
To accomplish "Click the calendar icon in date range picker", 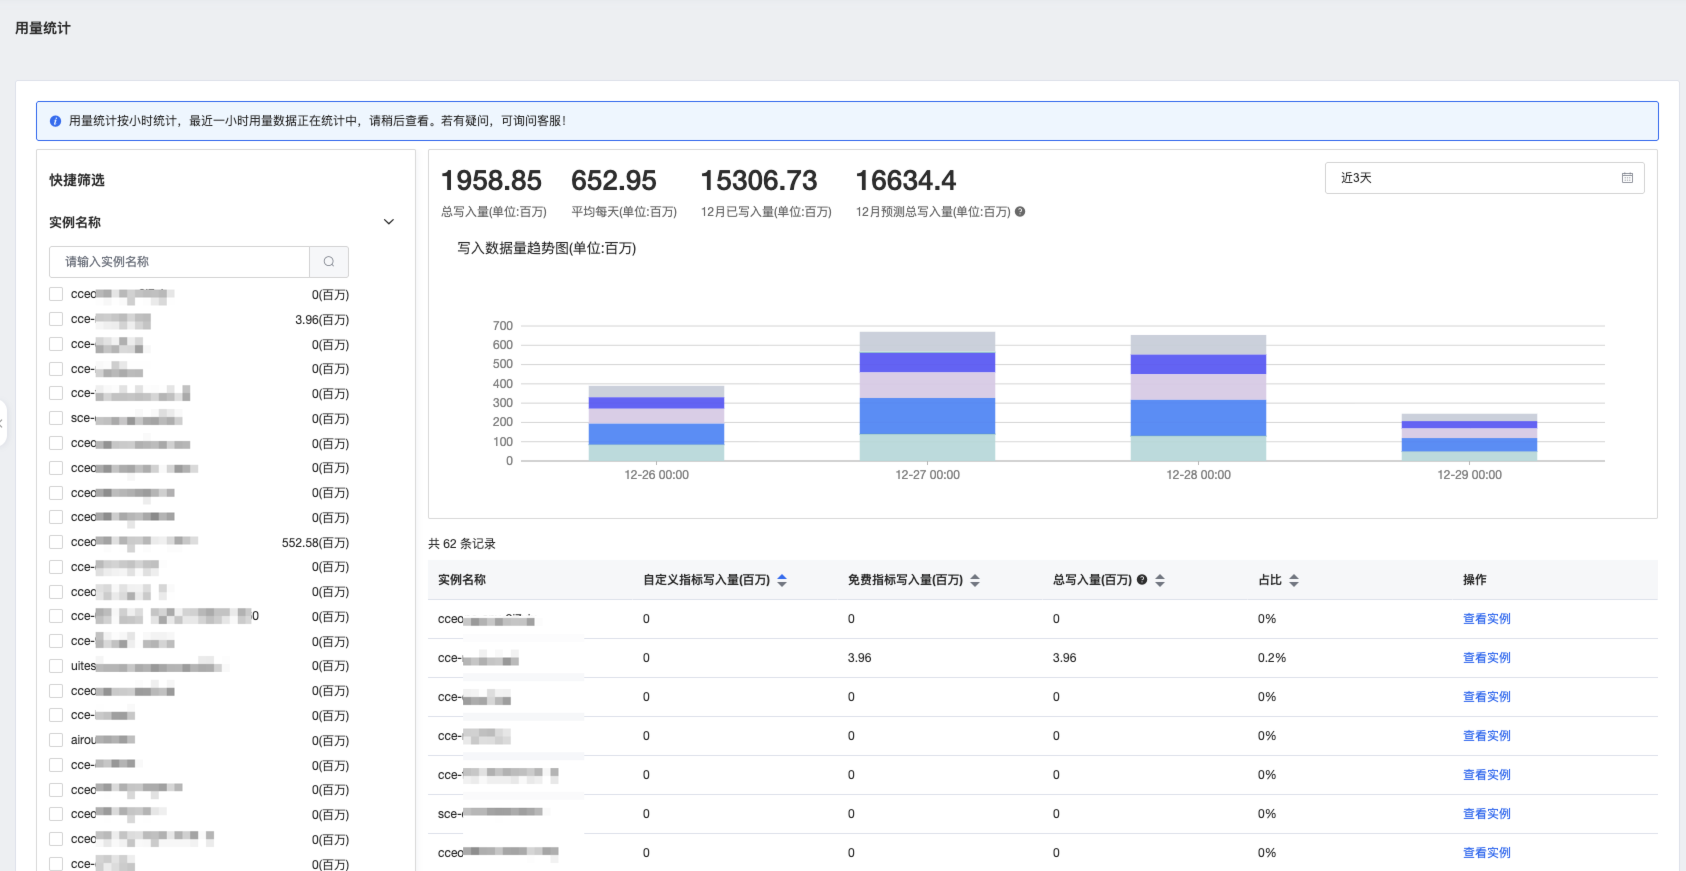I will 1627,178.
